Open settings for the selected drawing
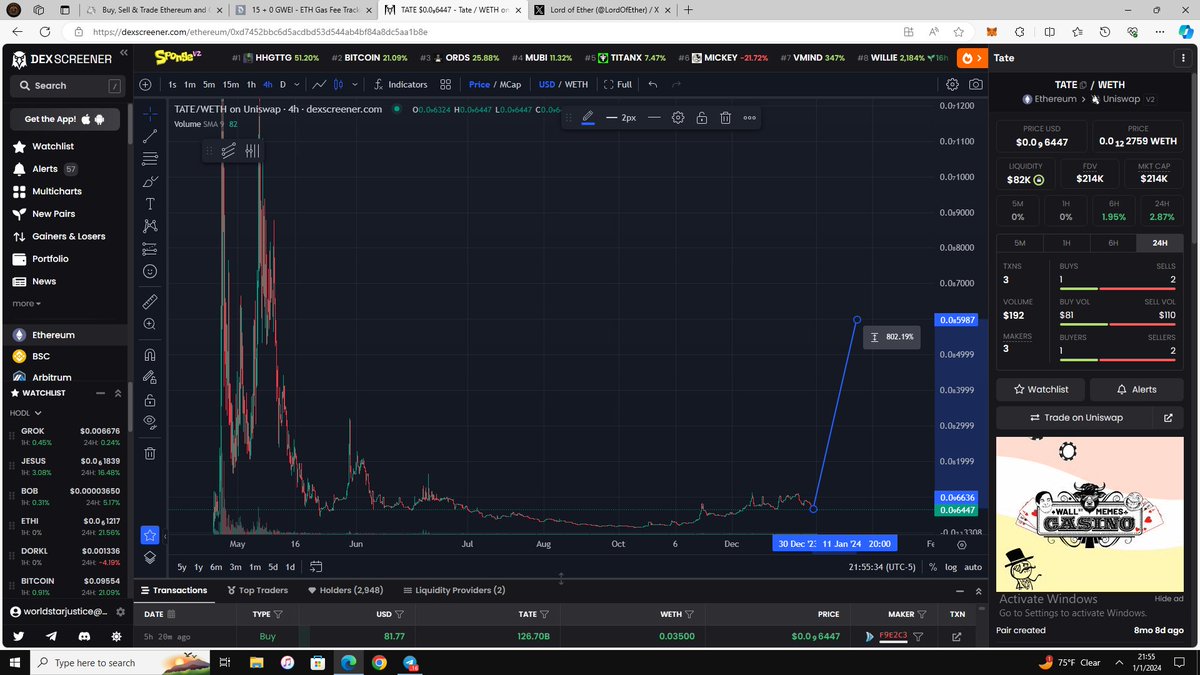The image size is (1200, 675). [678, 117]
